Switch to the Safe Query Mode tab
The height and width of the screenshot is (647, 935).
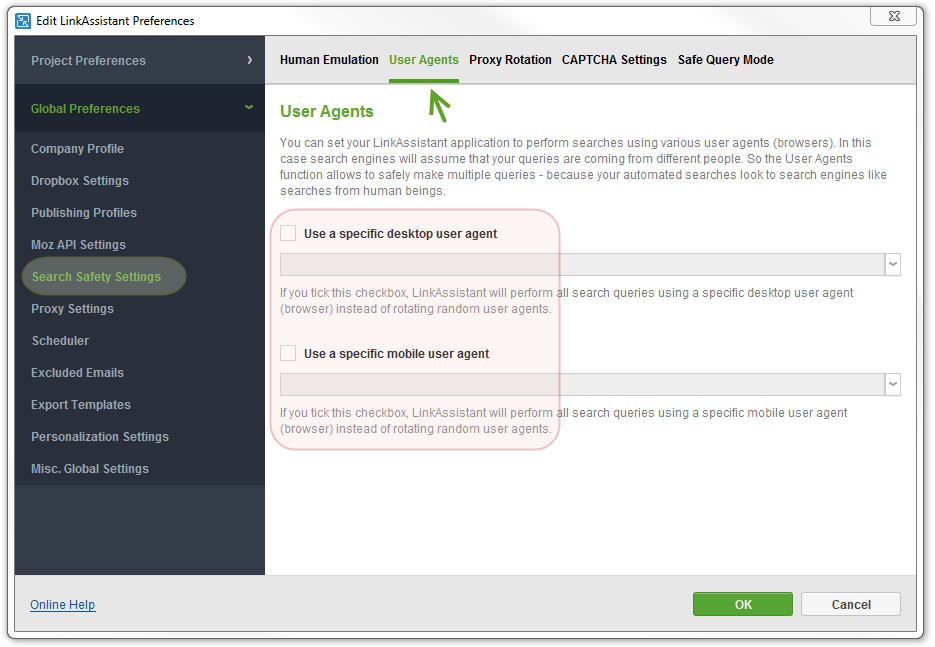pyautogui.click(x=726, y=60)
